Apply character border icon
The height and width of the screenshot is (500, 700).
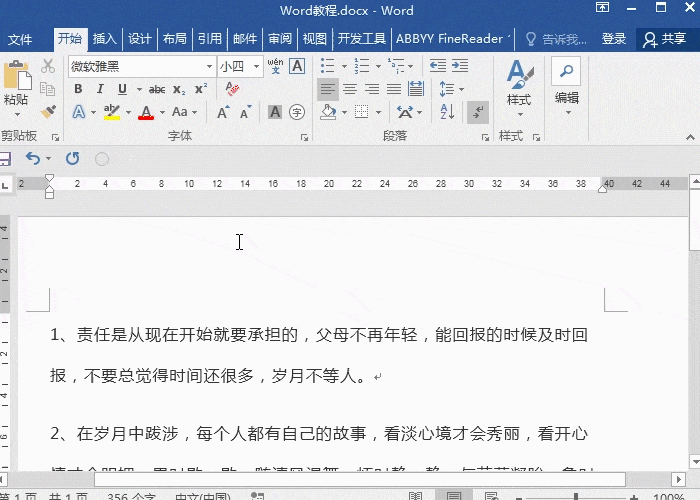297,66
